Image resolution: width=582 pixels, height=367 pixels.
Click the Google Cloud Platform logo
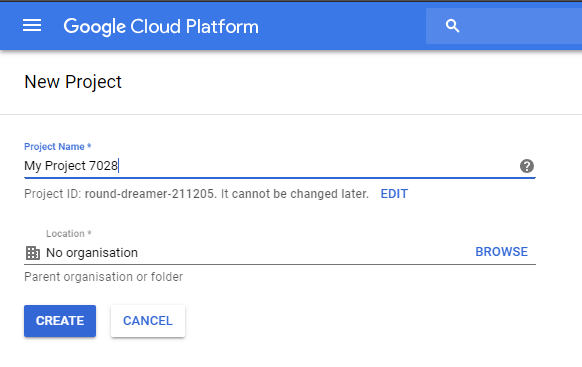161,26
